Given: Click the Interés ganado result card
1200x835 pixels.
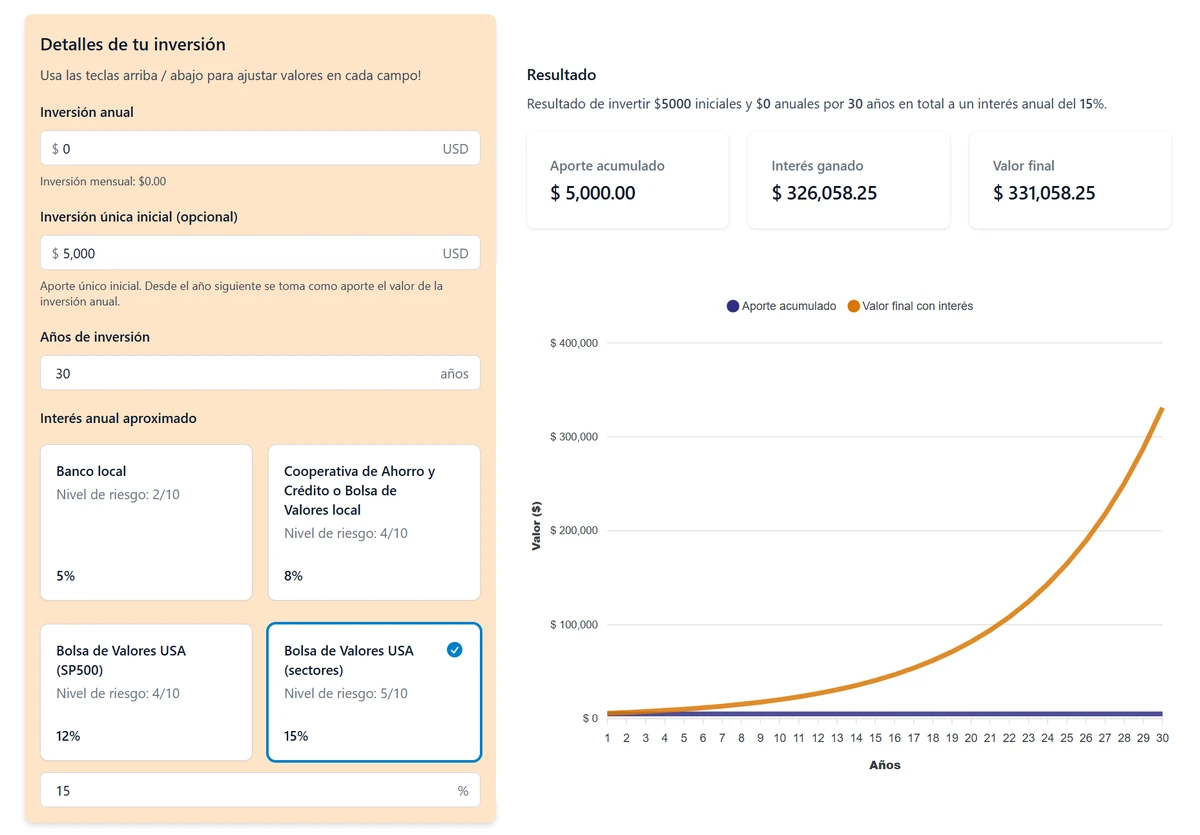Looking at the screenshot, I should click(848, 180).
